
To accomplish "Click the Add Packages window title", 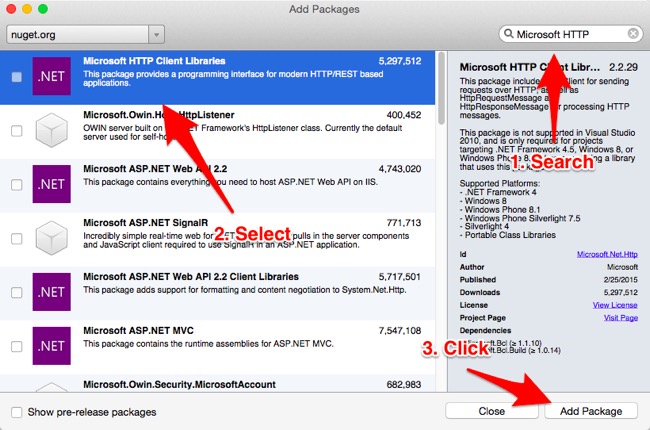I will 324,9.
